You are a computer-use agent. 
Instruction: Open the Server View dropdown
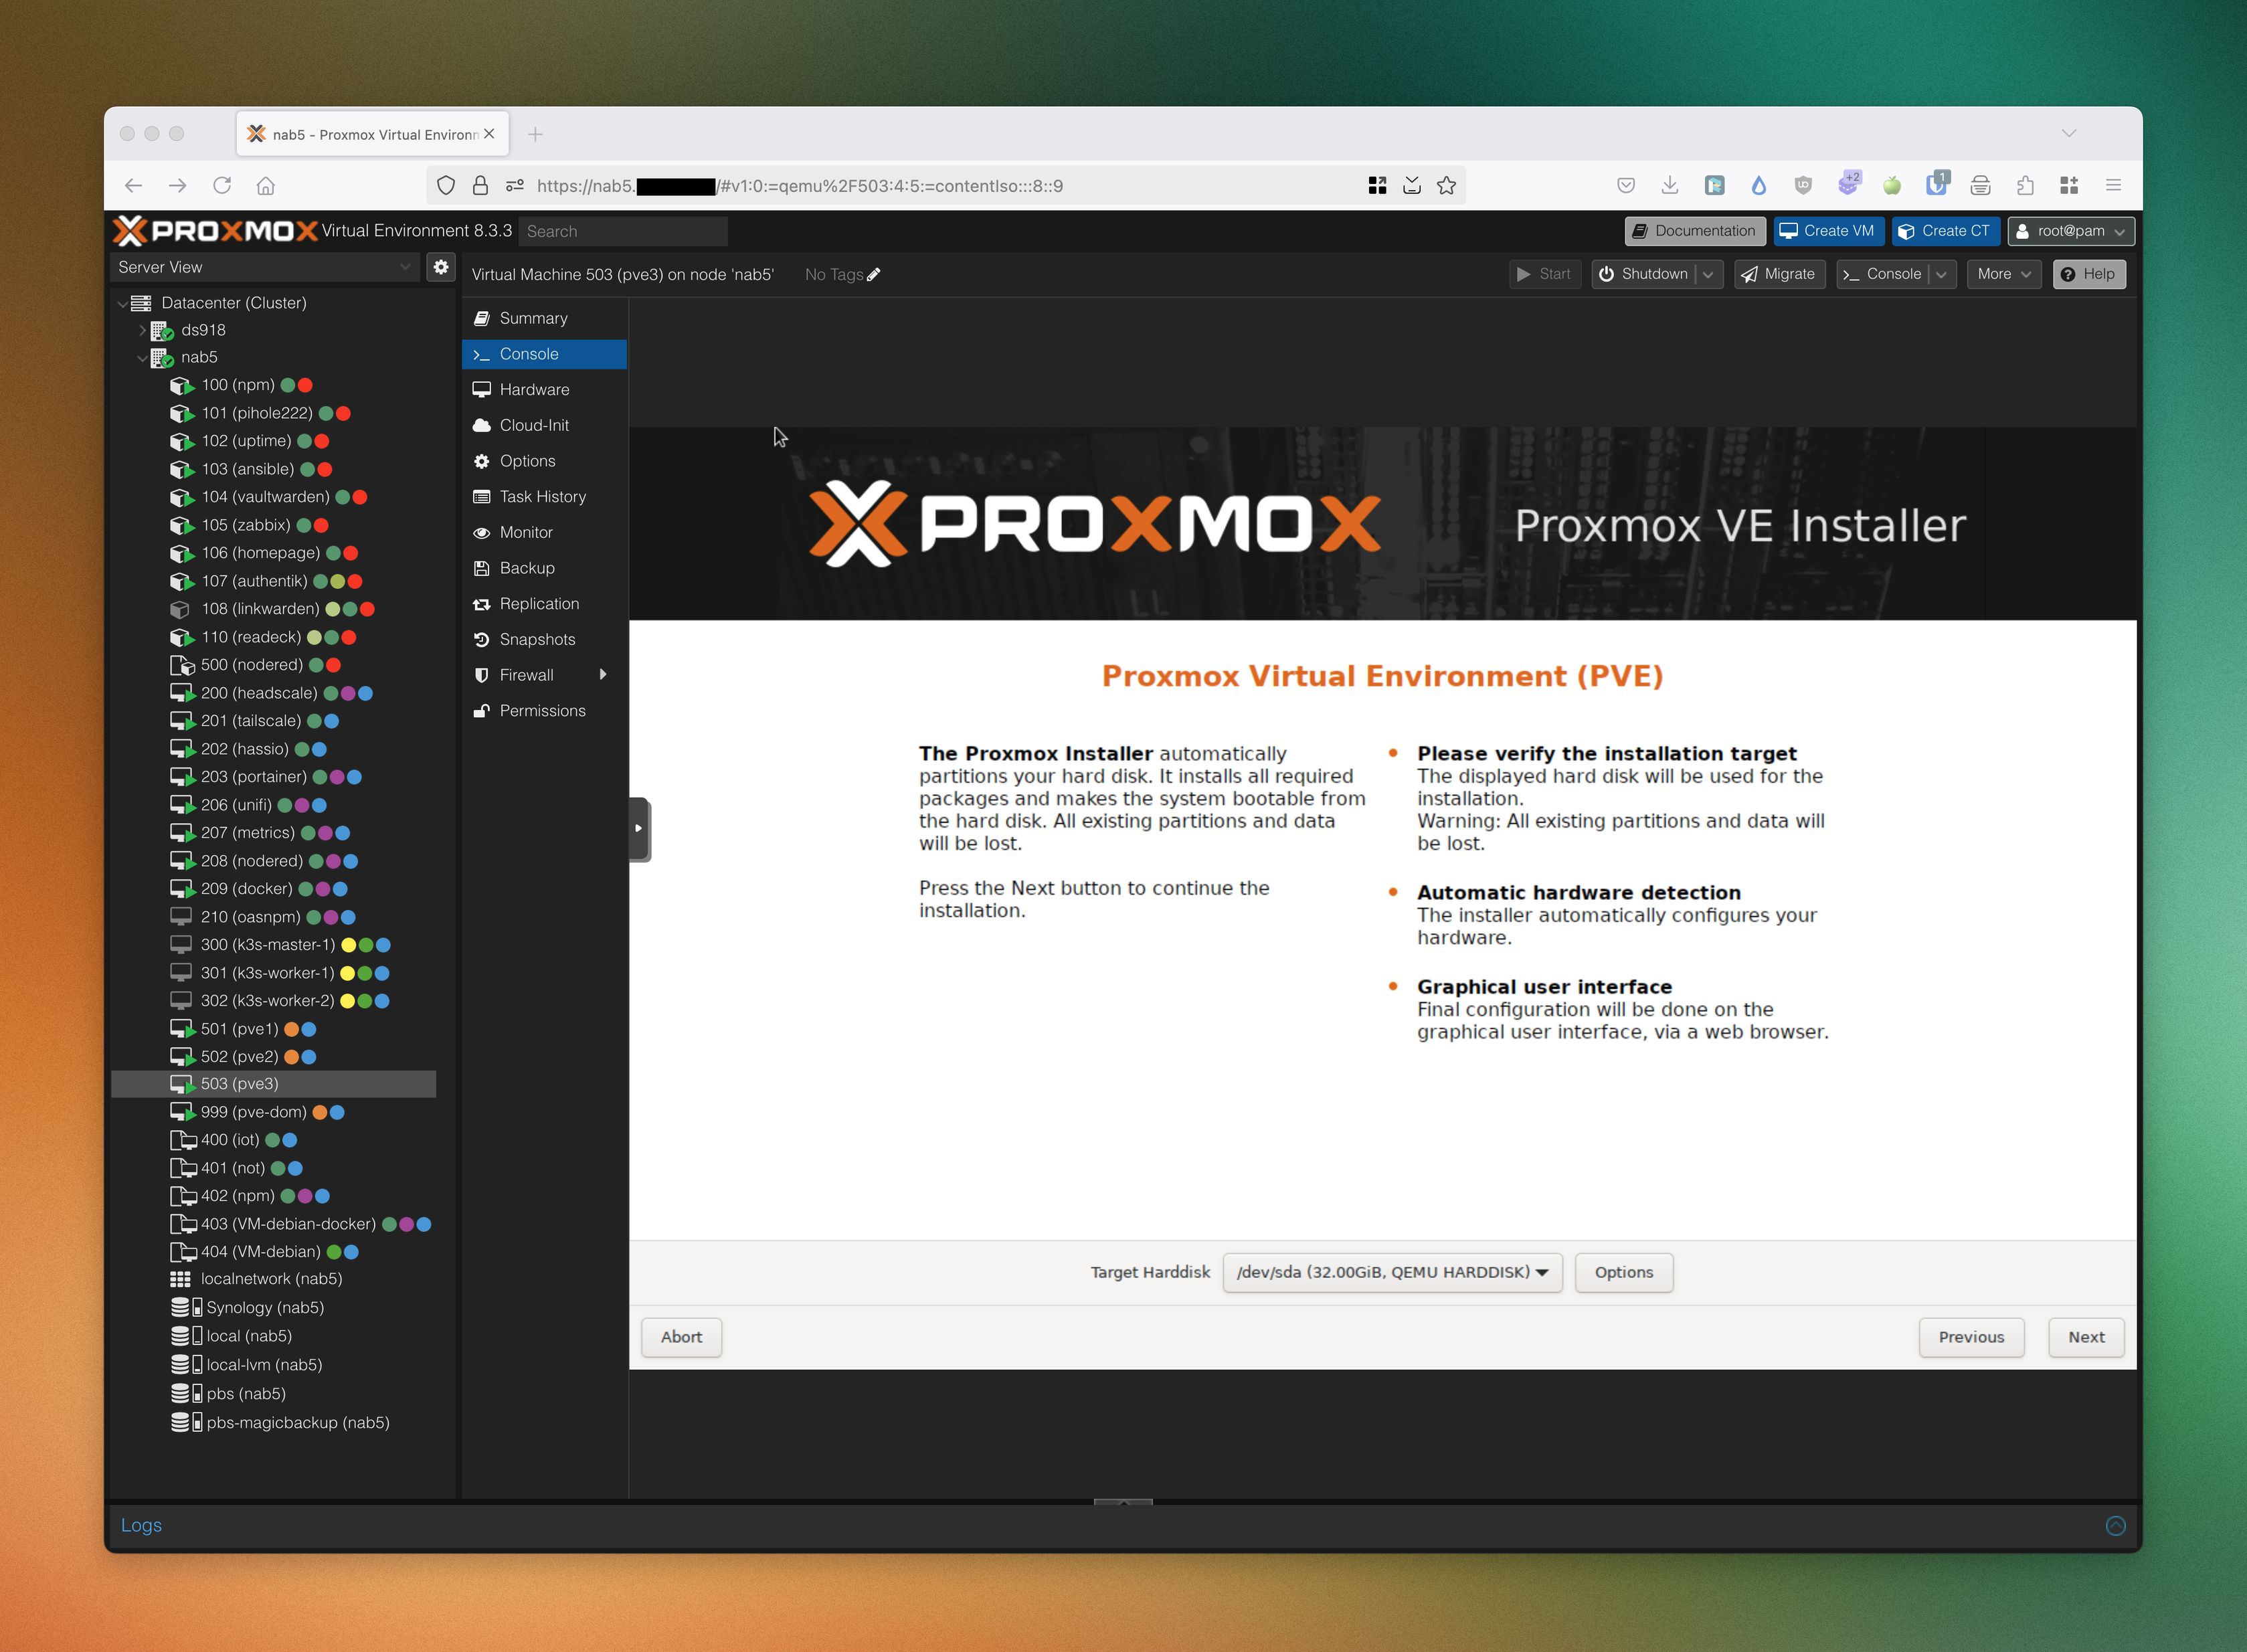point(264,267)
